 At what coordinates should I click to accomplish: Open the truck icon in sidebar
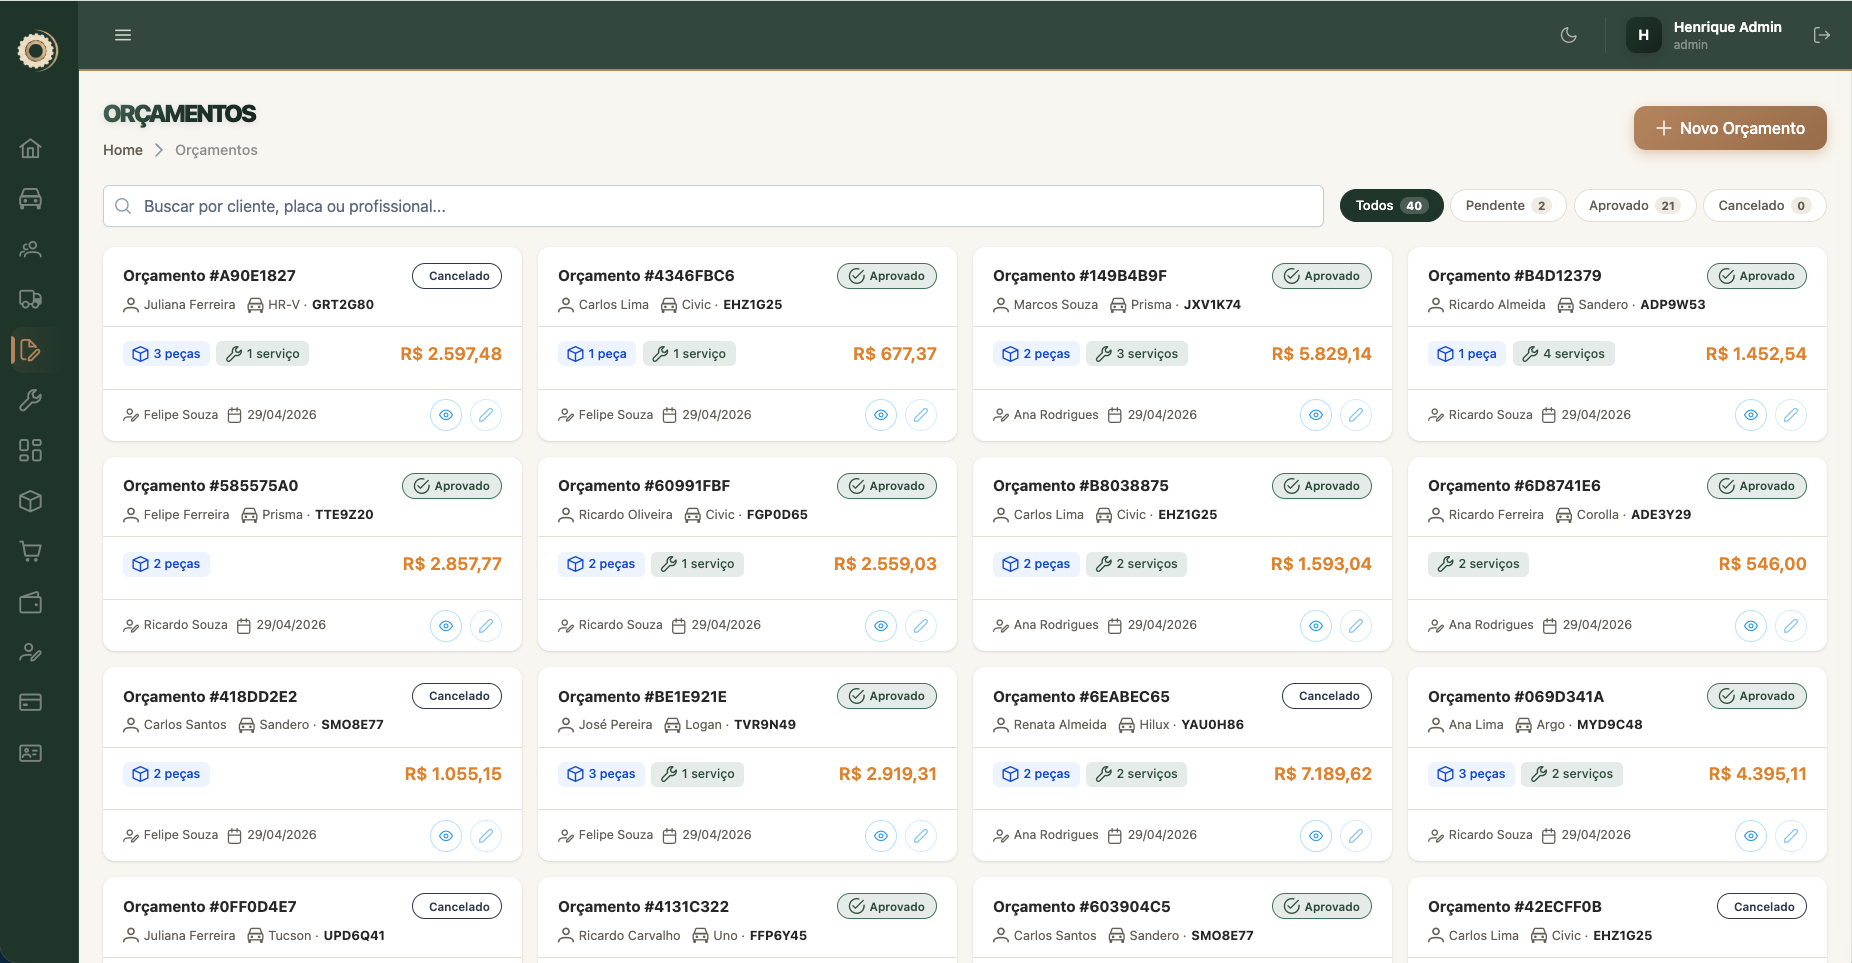31,299
